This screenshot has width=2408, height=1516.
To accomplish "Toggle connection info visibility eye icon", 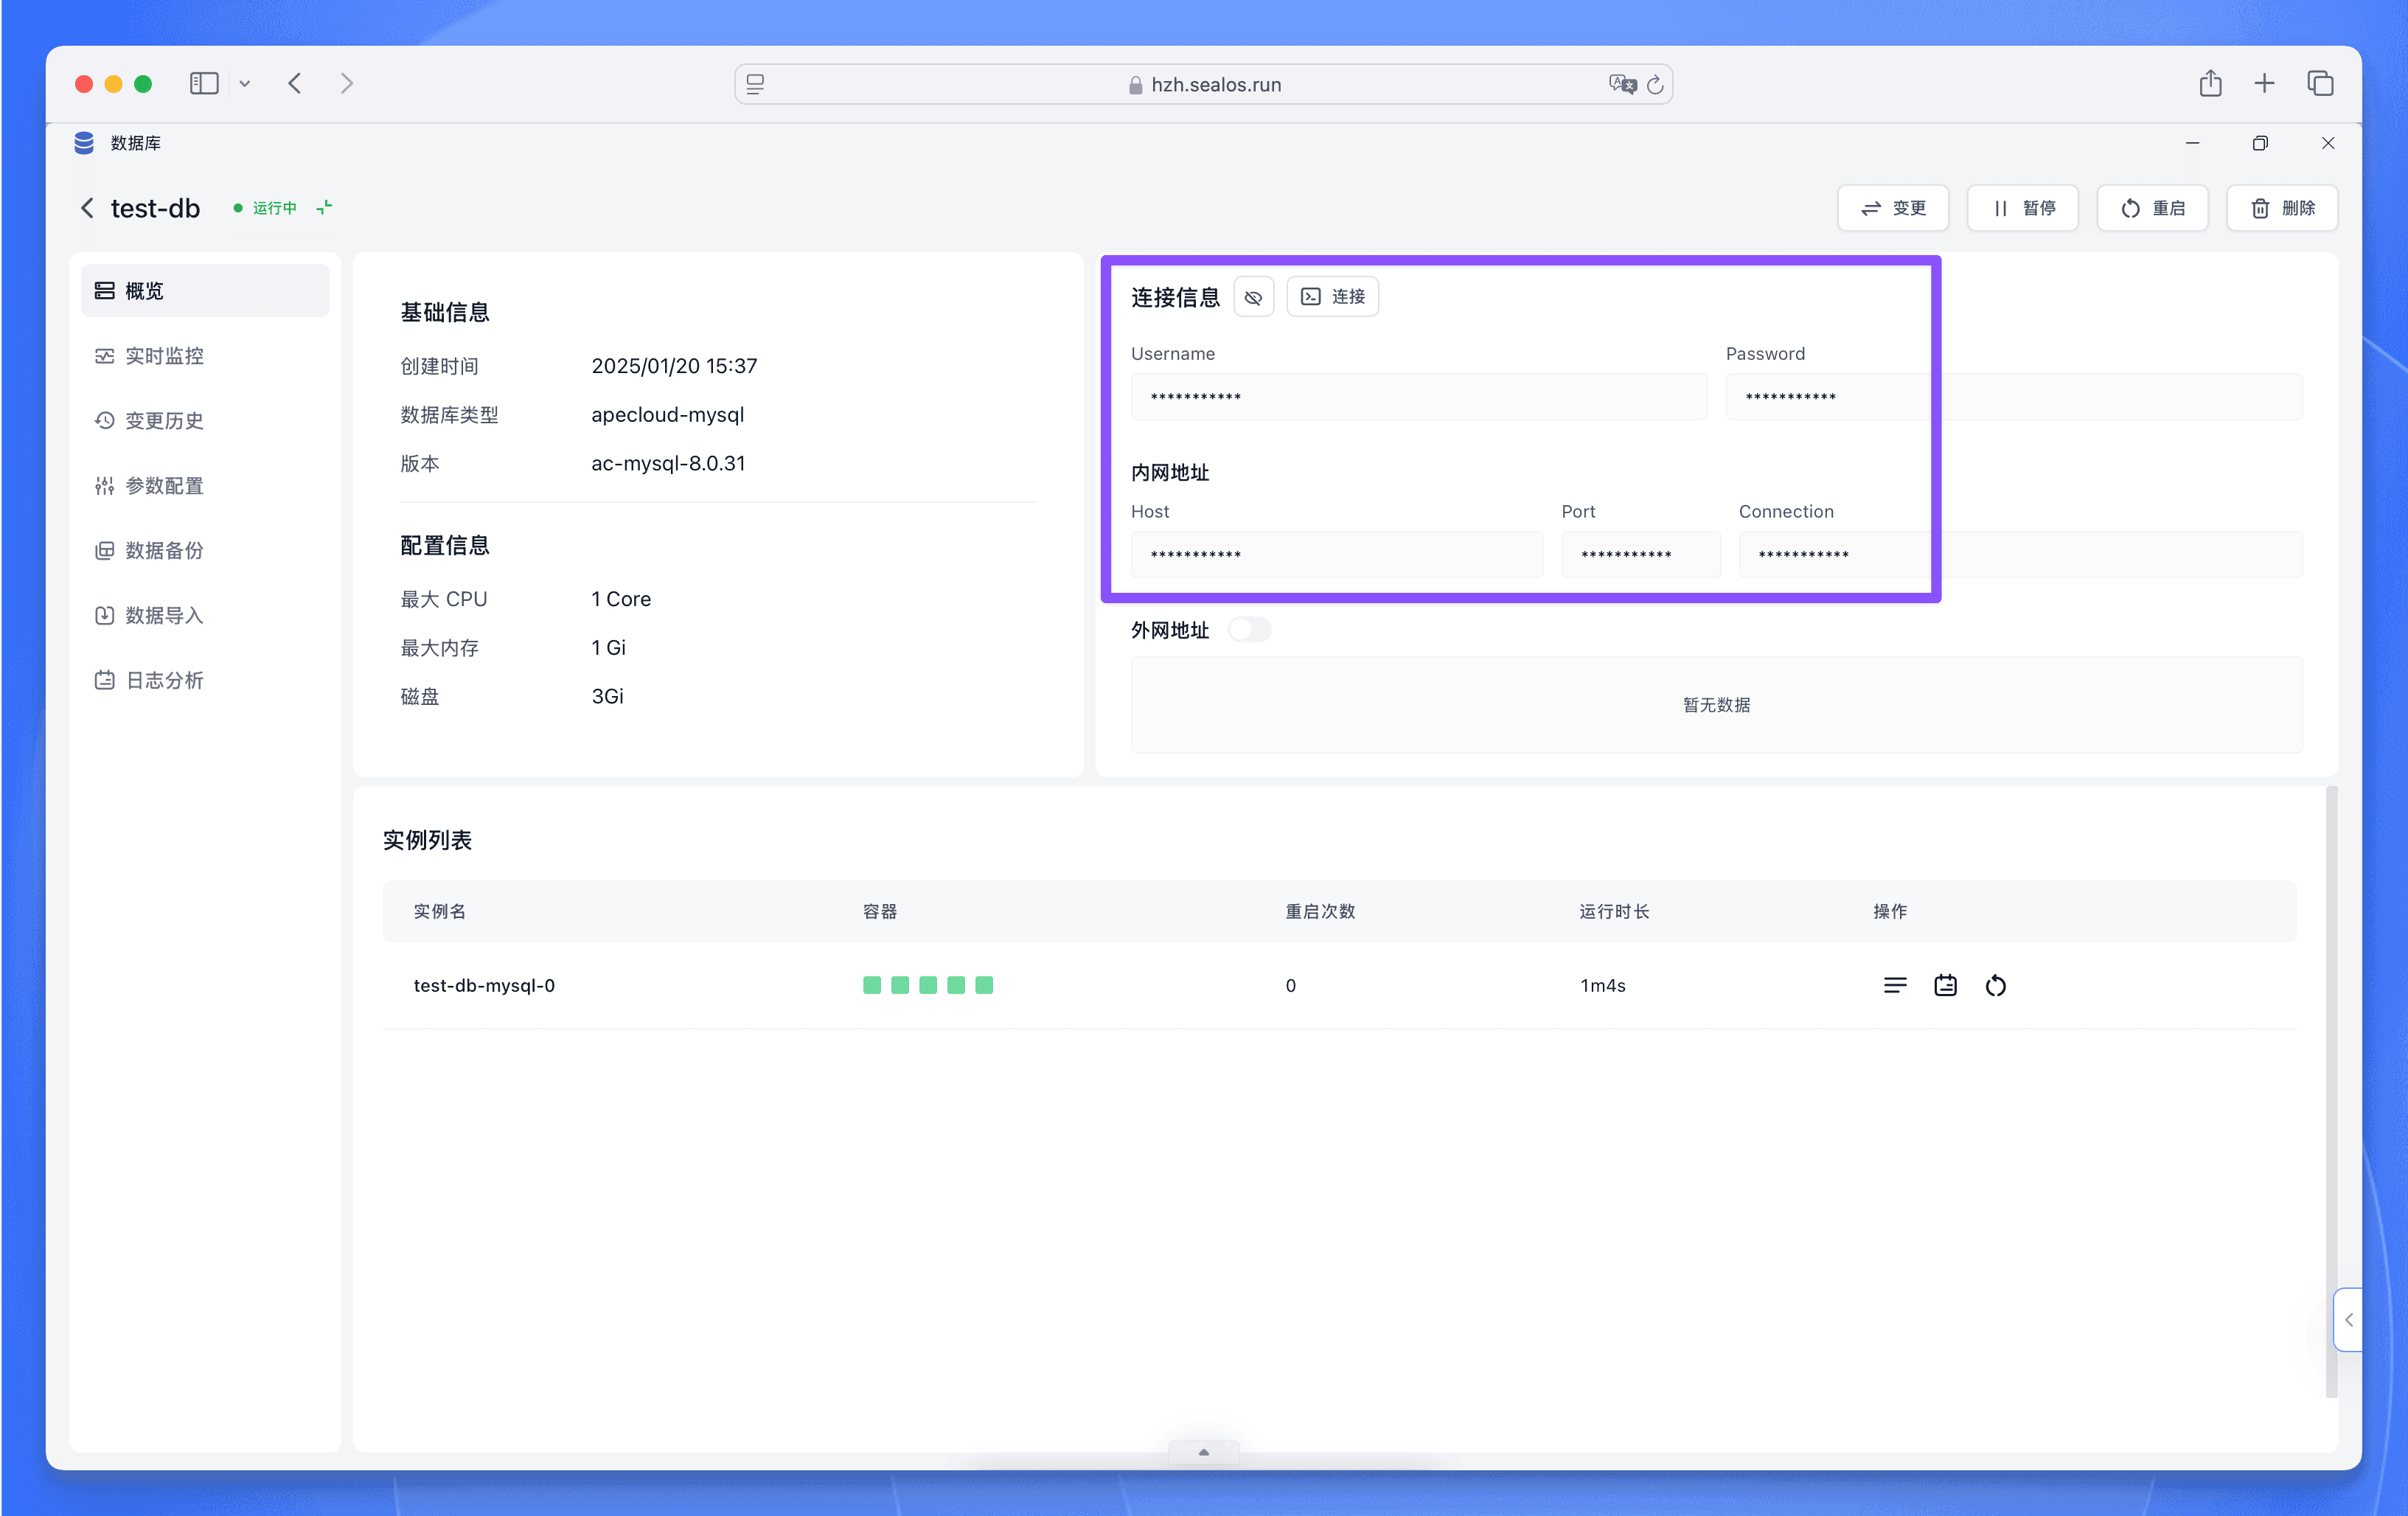I will pos(1253,297).
